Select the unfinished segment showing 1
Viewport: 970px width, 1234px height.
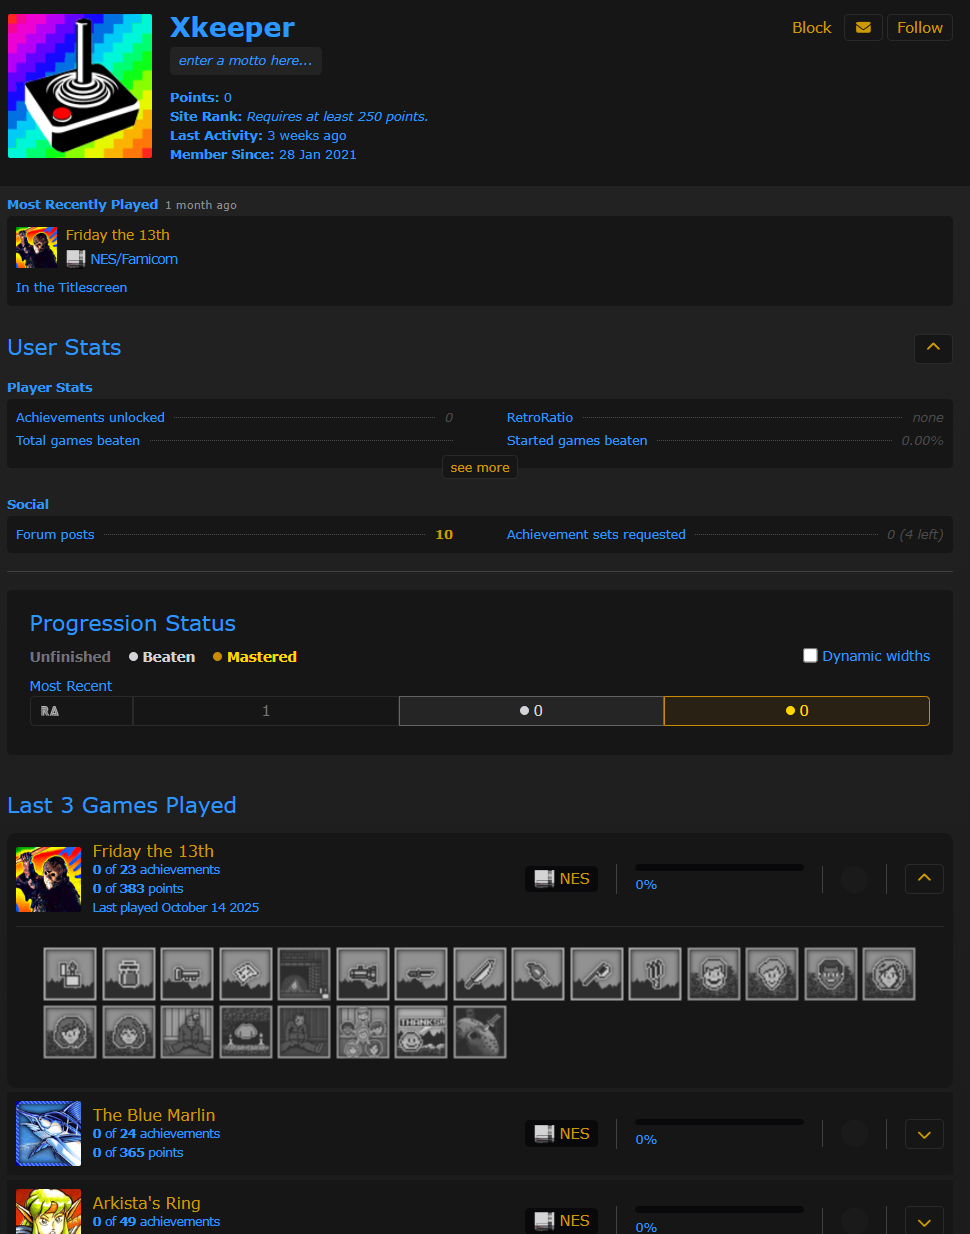[266, 711]
